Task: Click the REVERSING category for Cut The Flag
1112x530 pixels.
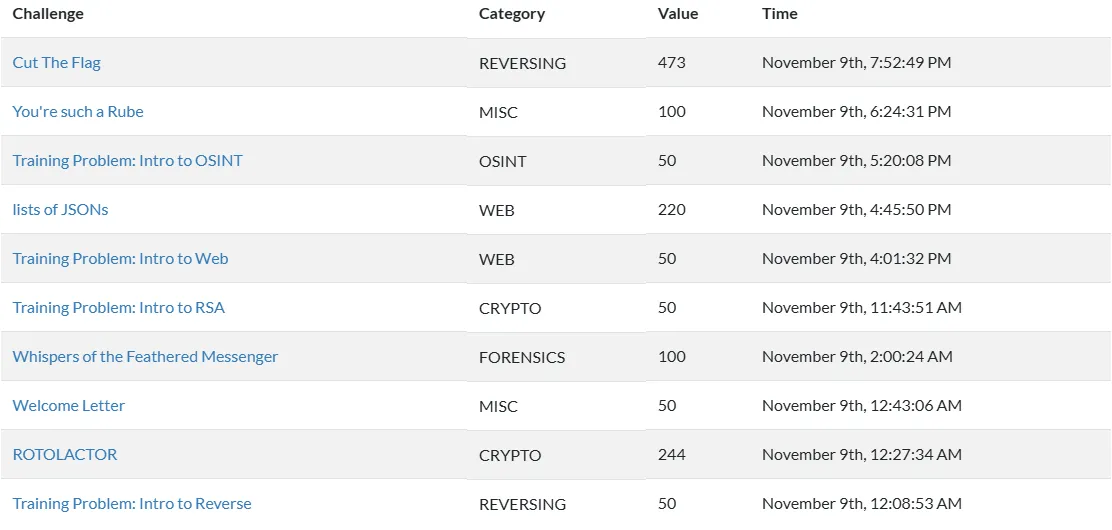Action: coord(522,63)
